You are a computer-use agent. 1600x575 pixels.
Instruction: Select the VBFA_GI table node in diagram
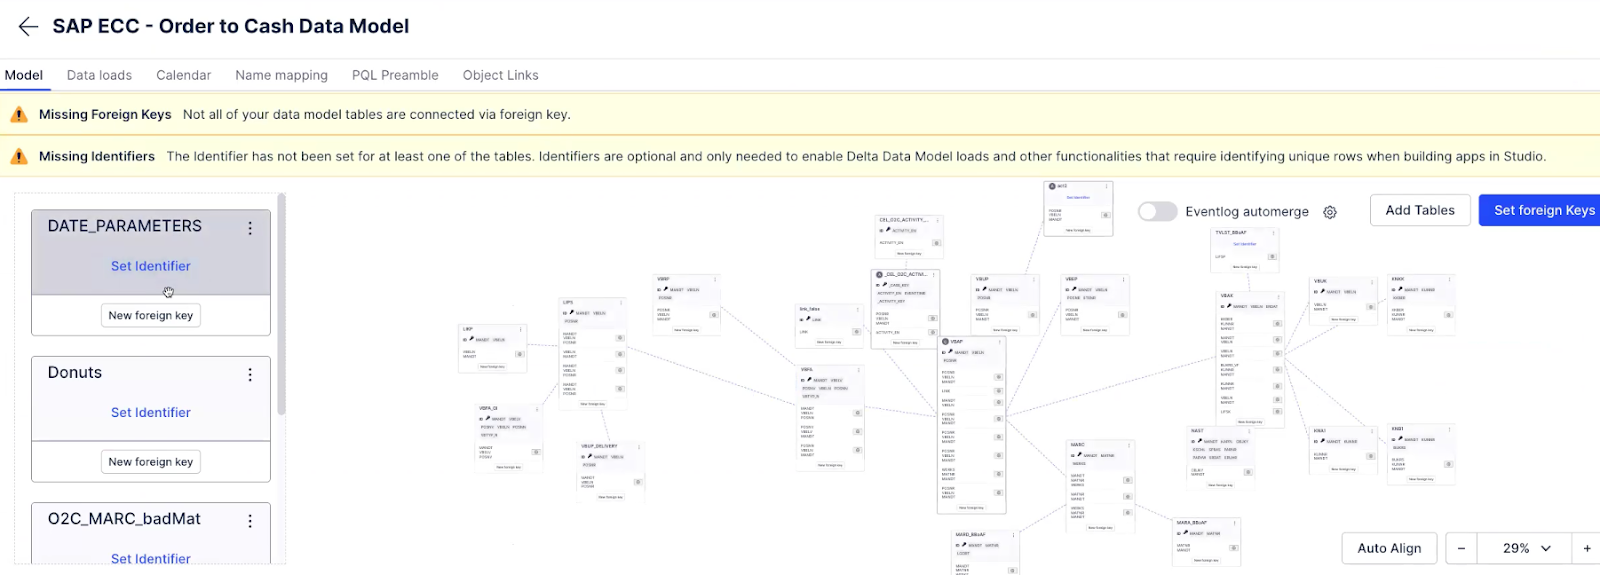point(510,437)
